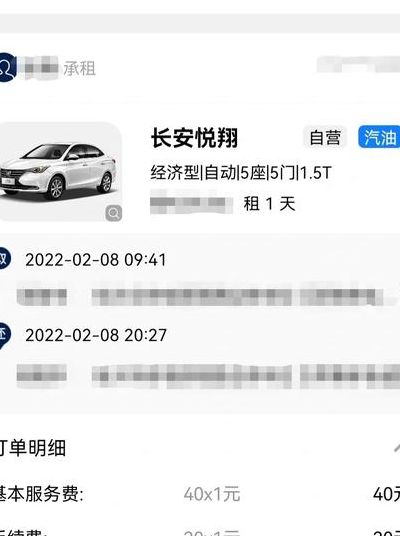Tap the 租 1 天 rental duration text

coord(269,204)
